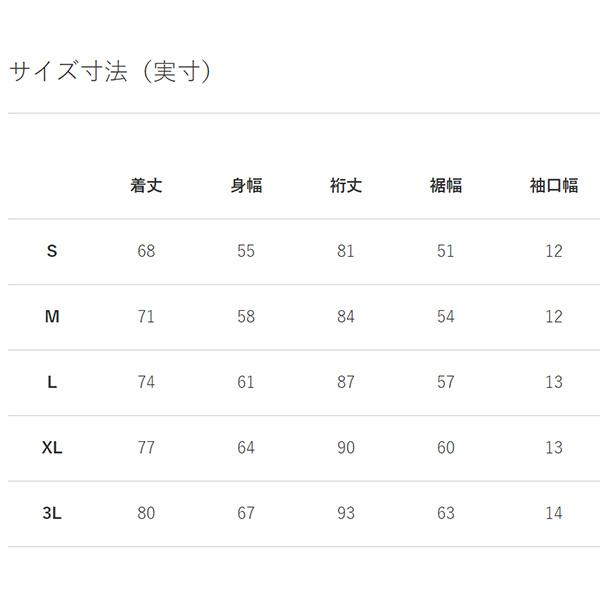Click the S size row label
The width and height of the screenshot is (600, 600).
point(52,251)
